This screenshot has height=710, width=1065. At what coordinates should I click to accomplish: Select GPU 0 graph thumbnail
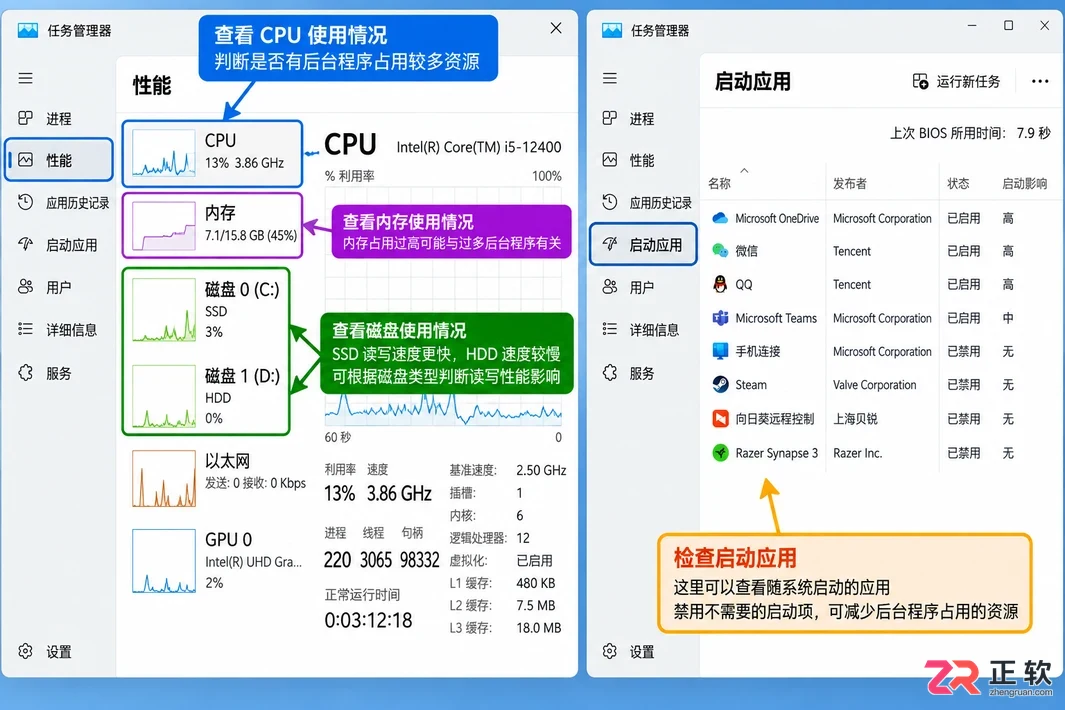point(164,561)
